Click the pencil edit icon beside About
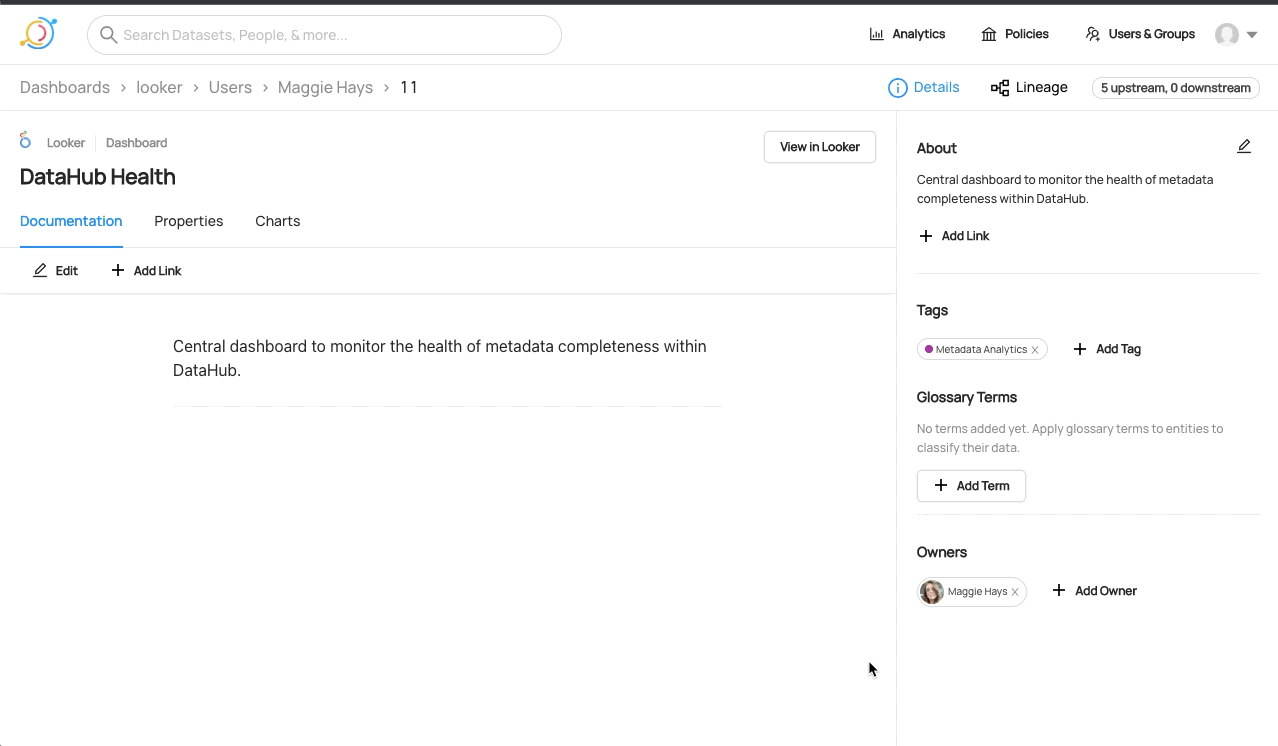This screenshot has height=746, width=1278. pyautogui.click(x=1243, y=147)
